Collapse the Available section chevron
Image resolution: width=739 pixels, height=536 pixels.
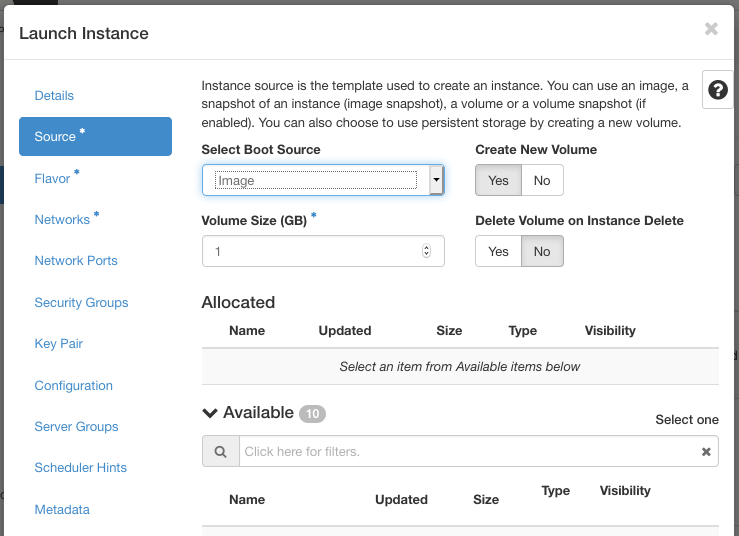pyautogui.click(x=210, y=413)
